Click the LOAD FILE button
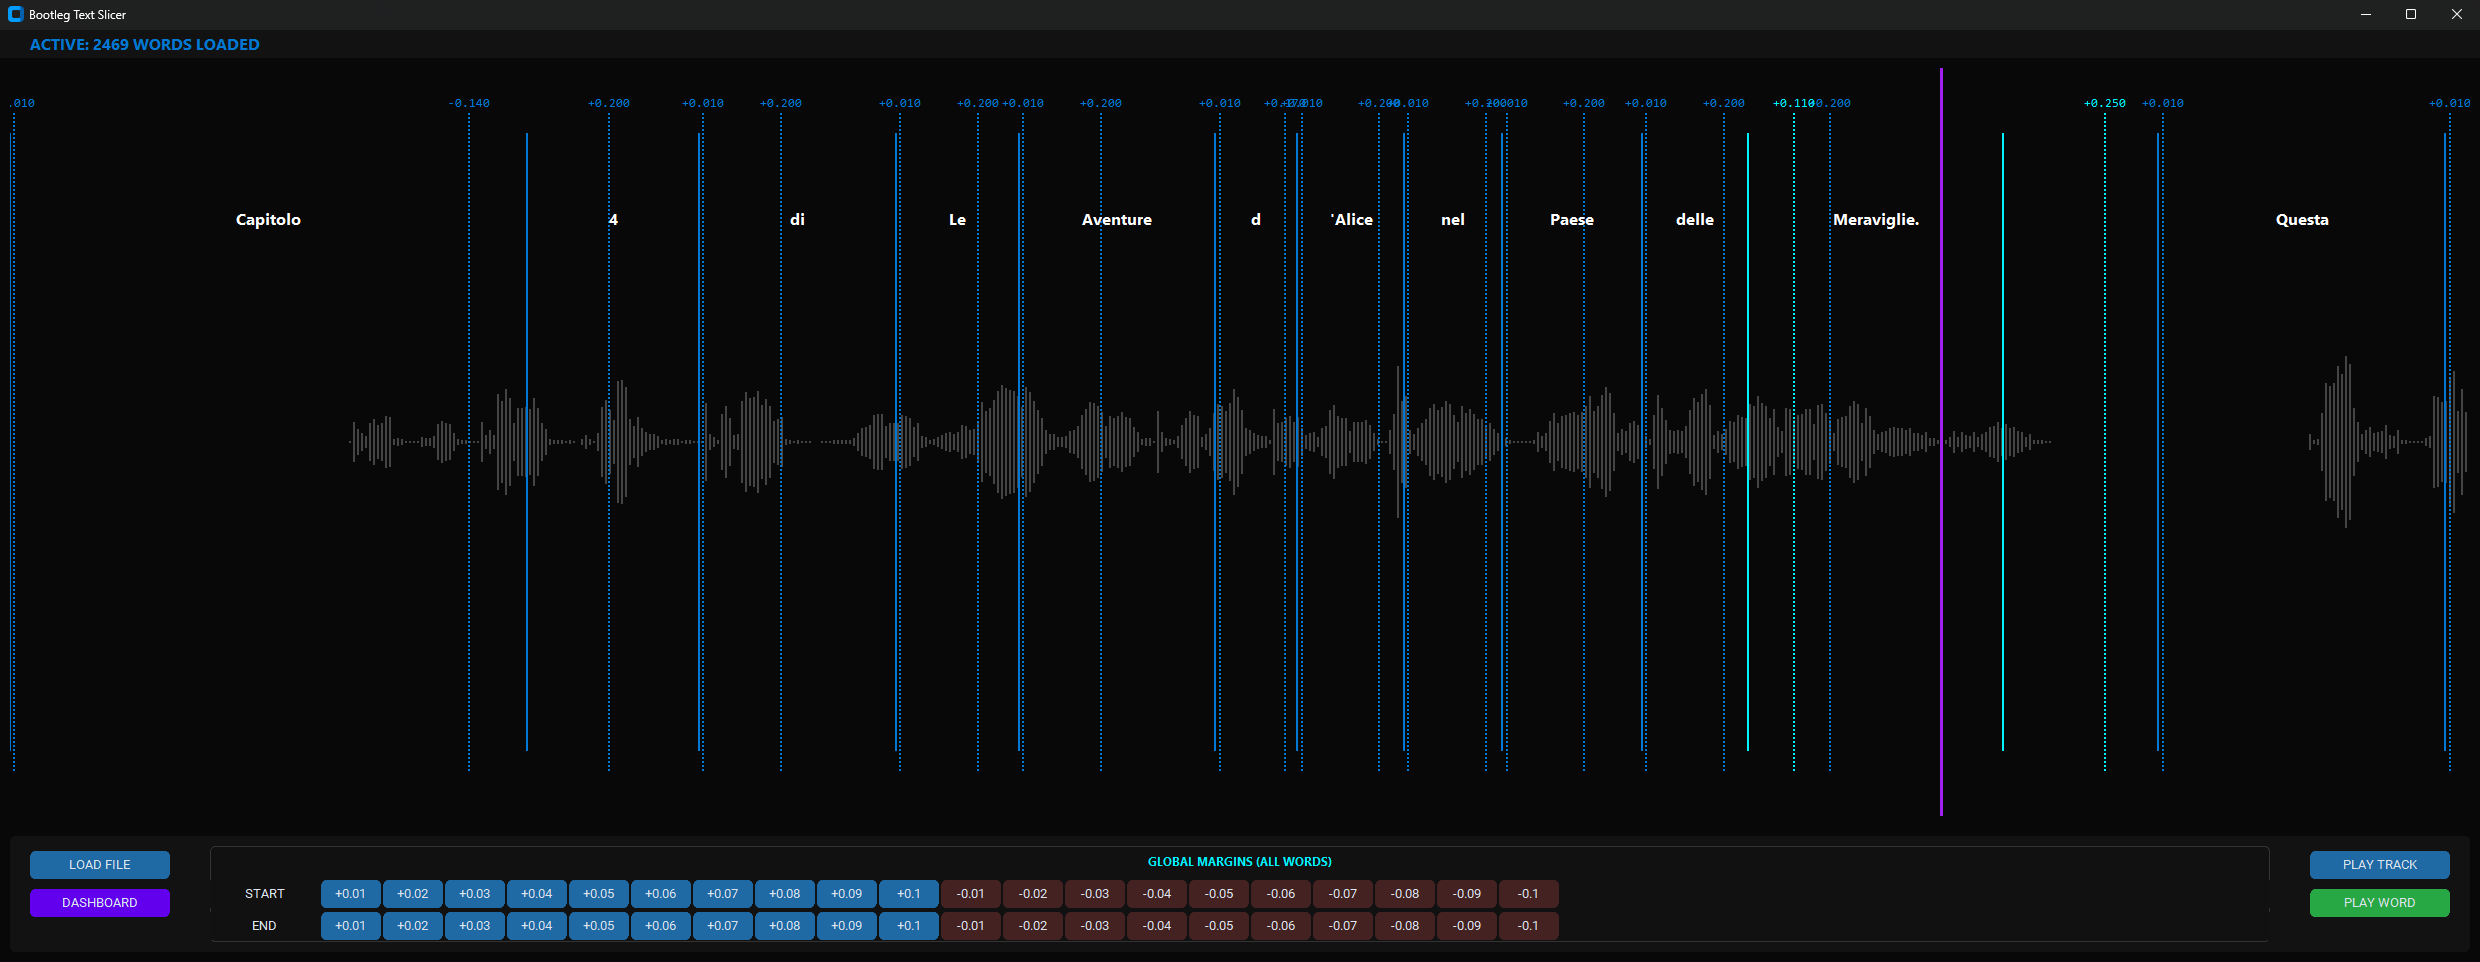Screen dimensions: 2480x962 100,865
